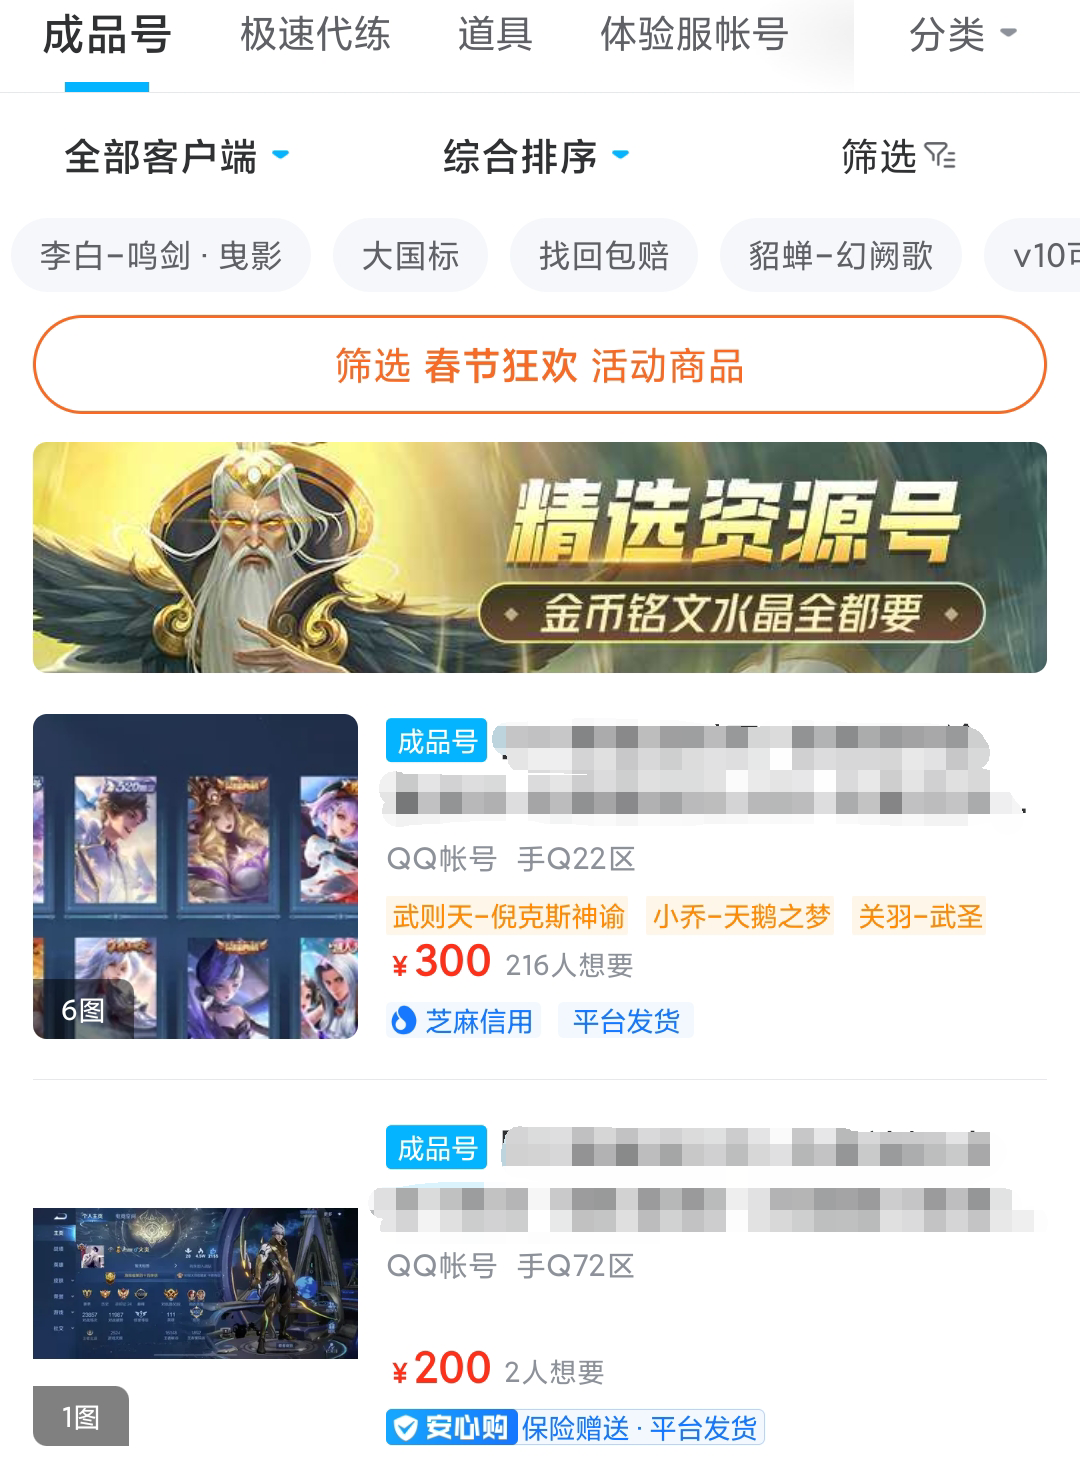The height and width of the screenshot is (1472, 1080).
Task: Toggle the 大国标 filter chip
Action: 410,255
